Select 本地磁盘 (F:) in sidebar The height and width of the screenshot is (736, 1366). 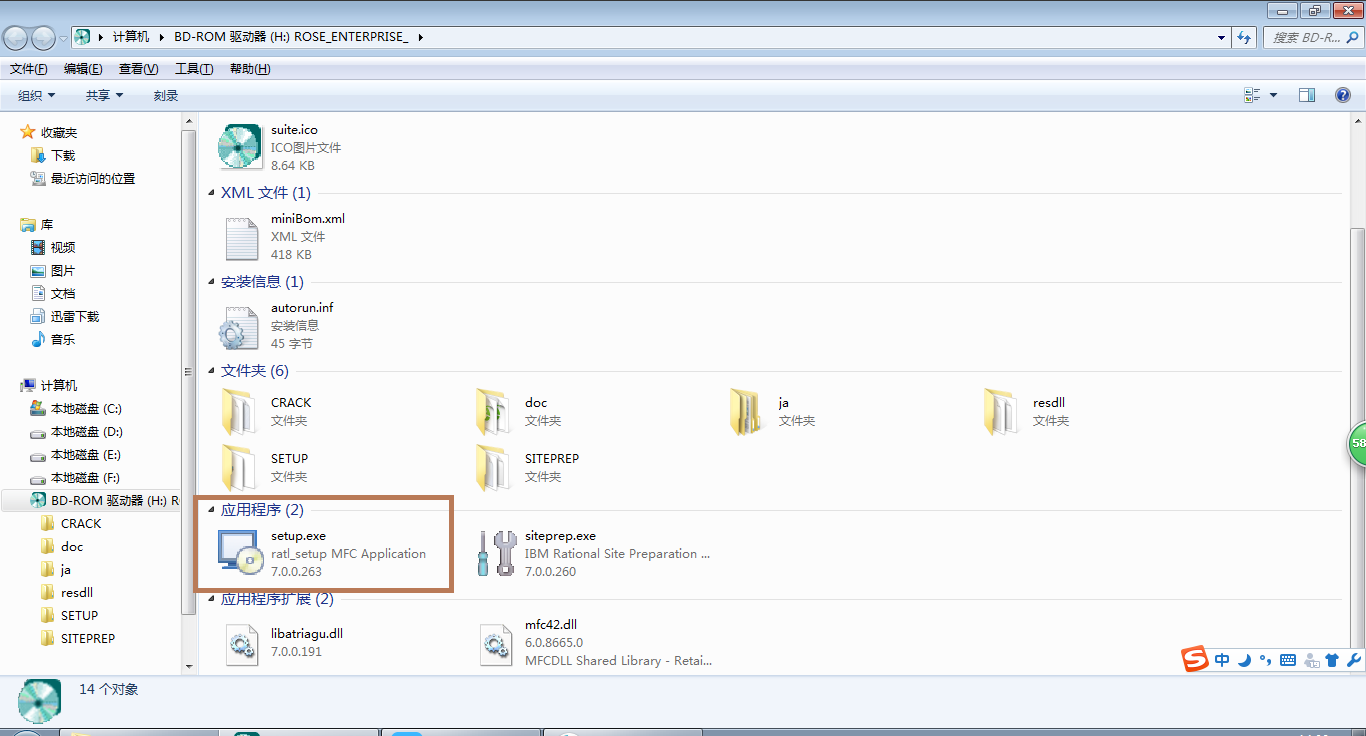pyautogui.click(x=86, y=477)
